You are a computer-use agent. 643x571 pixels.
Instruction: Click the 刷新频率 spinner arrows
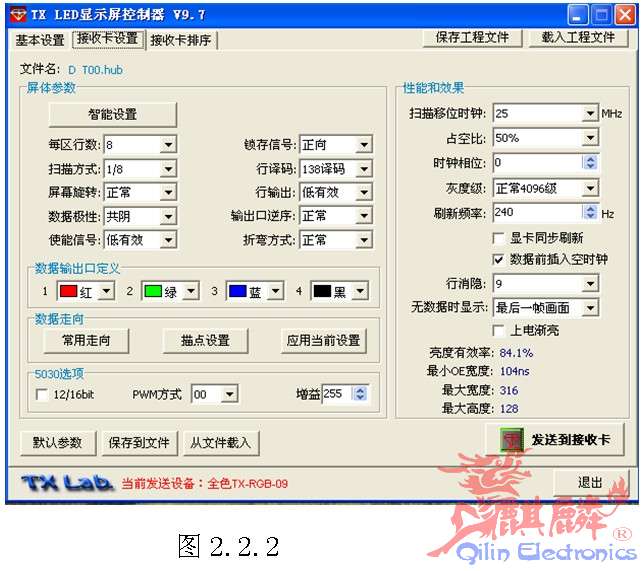click(x=590, y=212)
